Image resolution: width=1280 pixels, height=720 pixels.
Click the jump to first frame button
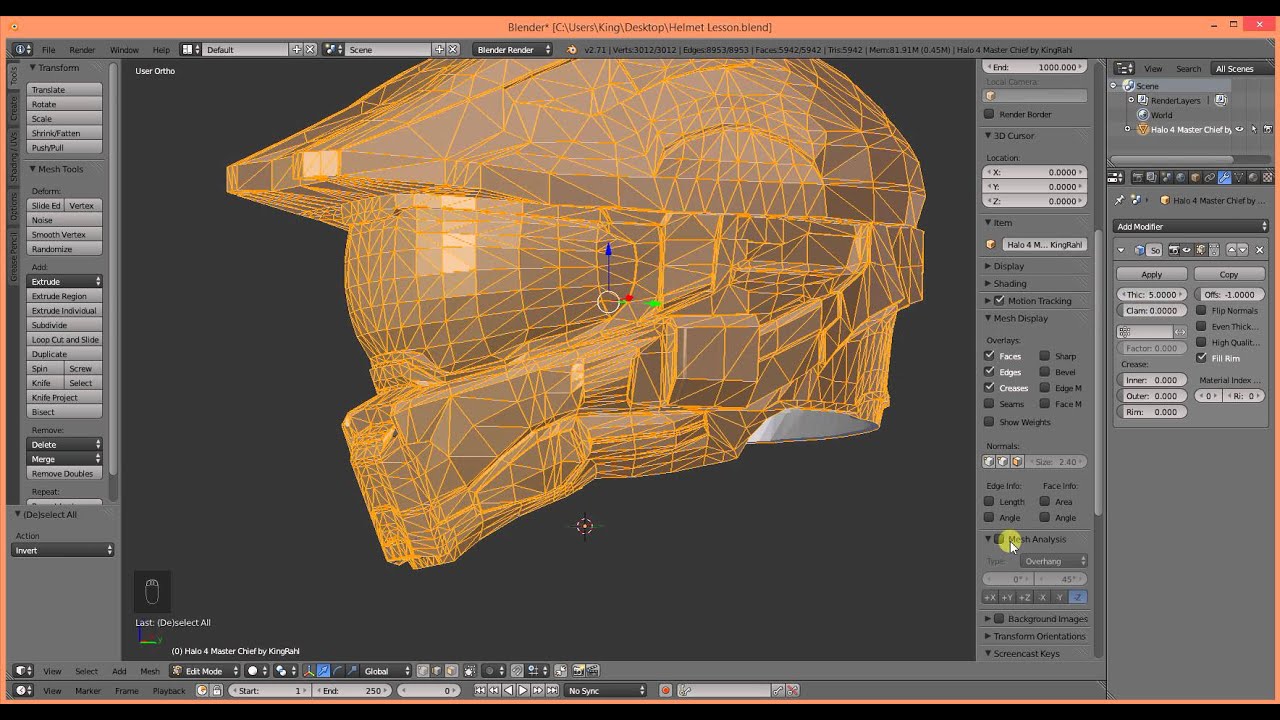coord(480,691)
